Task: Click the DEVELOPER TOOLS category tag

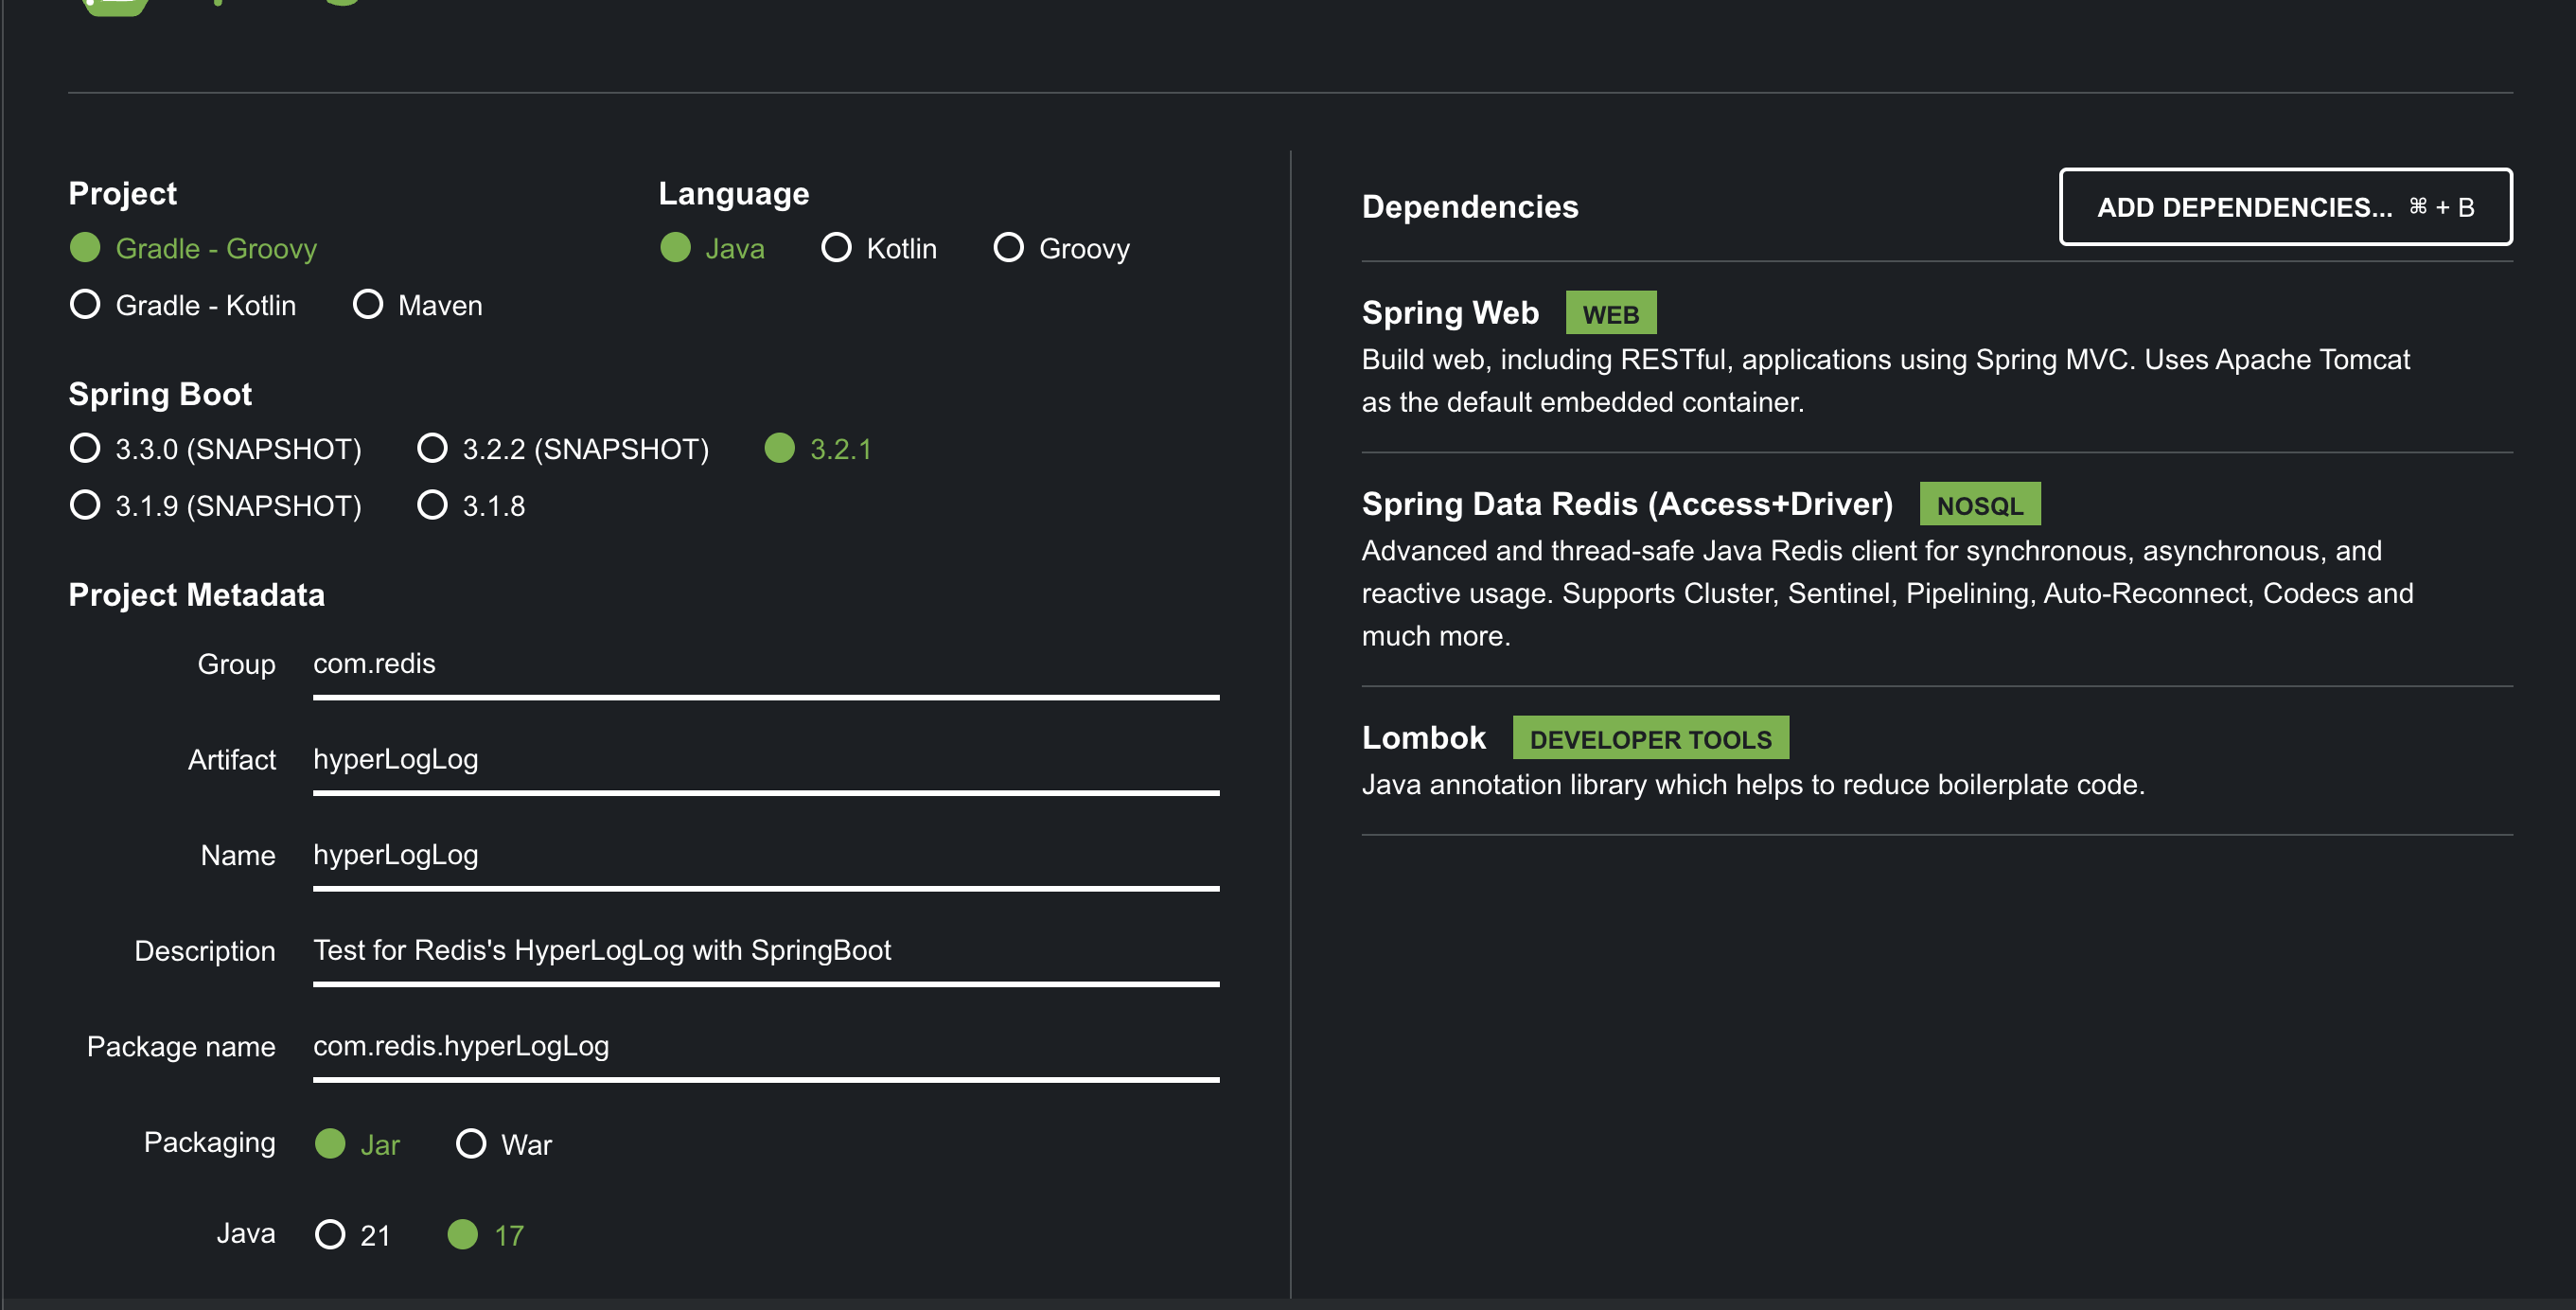Action: 1650,739
